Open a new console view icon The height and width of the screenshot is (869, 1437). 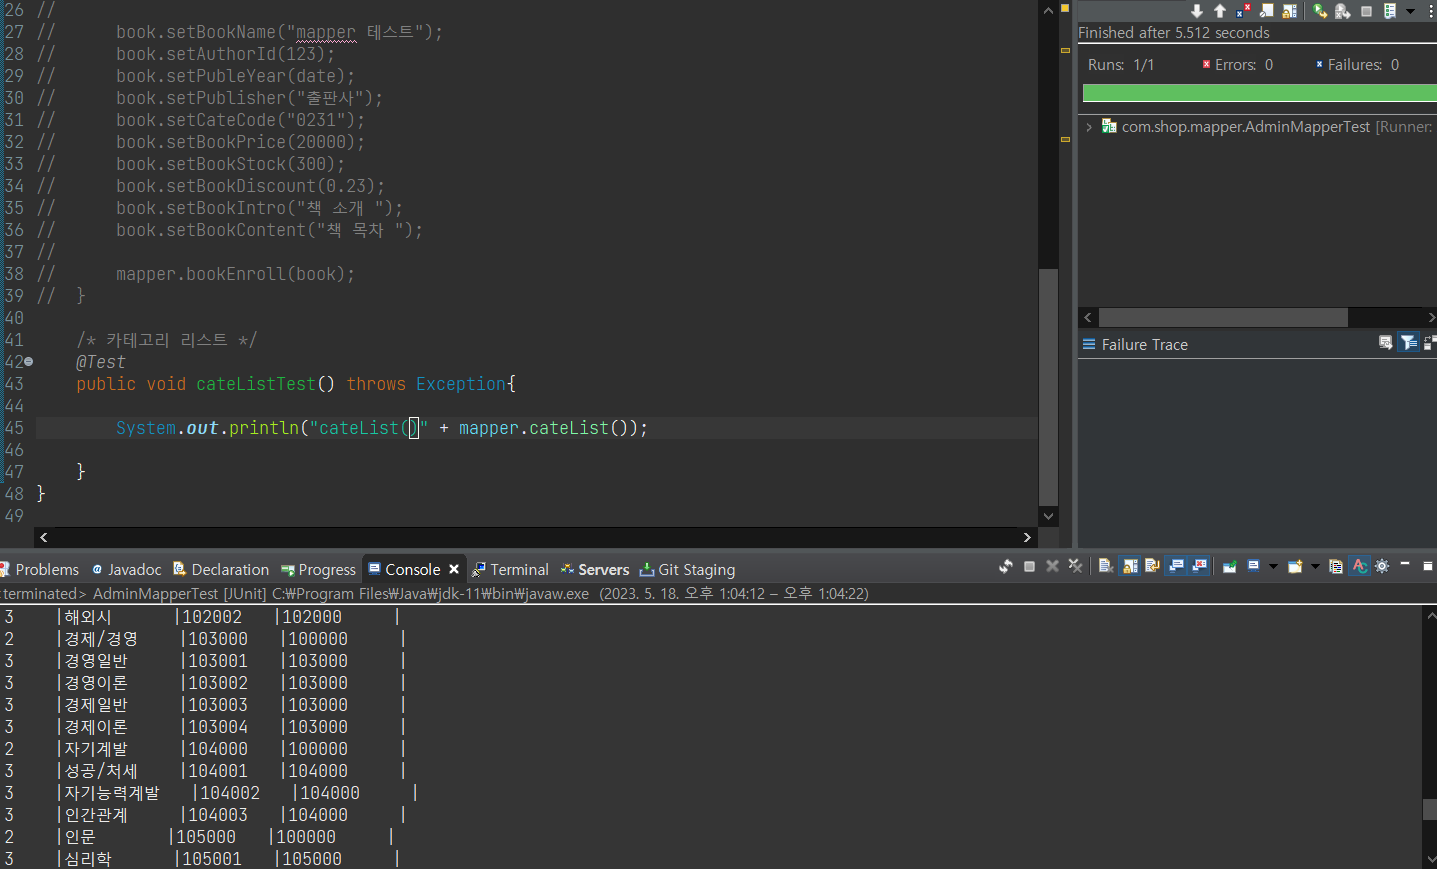point(1295,566)
